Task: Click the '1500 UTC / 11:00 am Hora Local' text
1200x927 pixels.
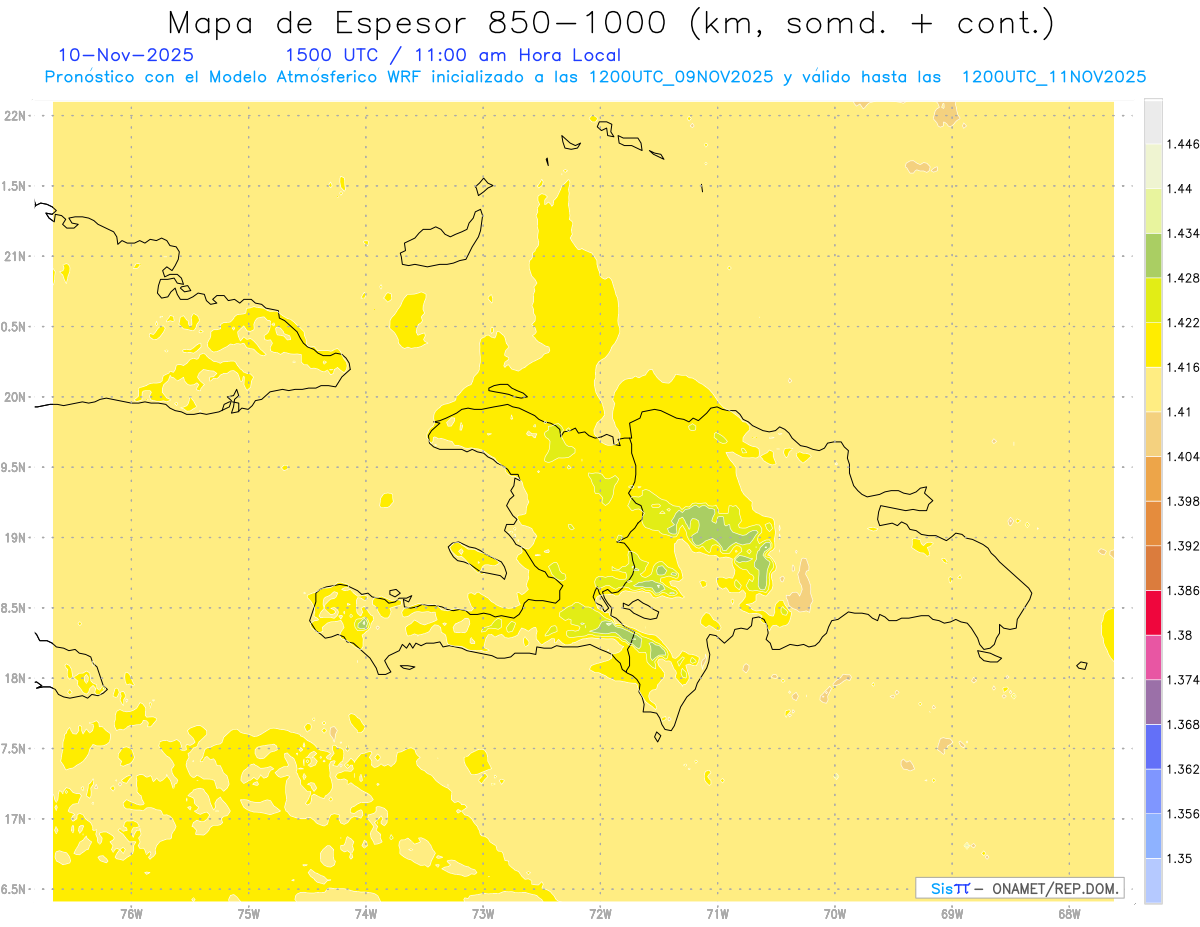Action: [x=453, y=56]
